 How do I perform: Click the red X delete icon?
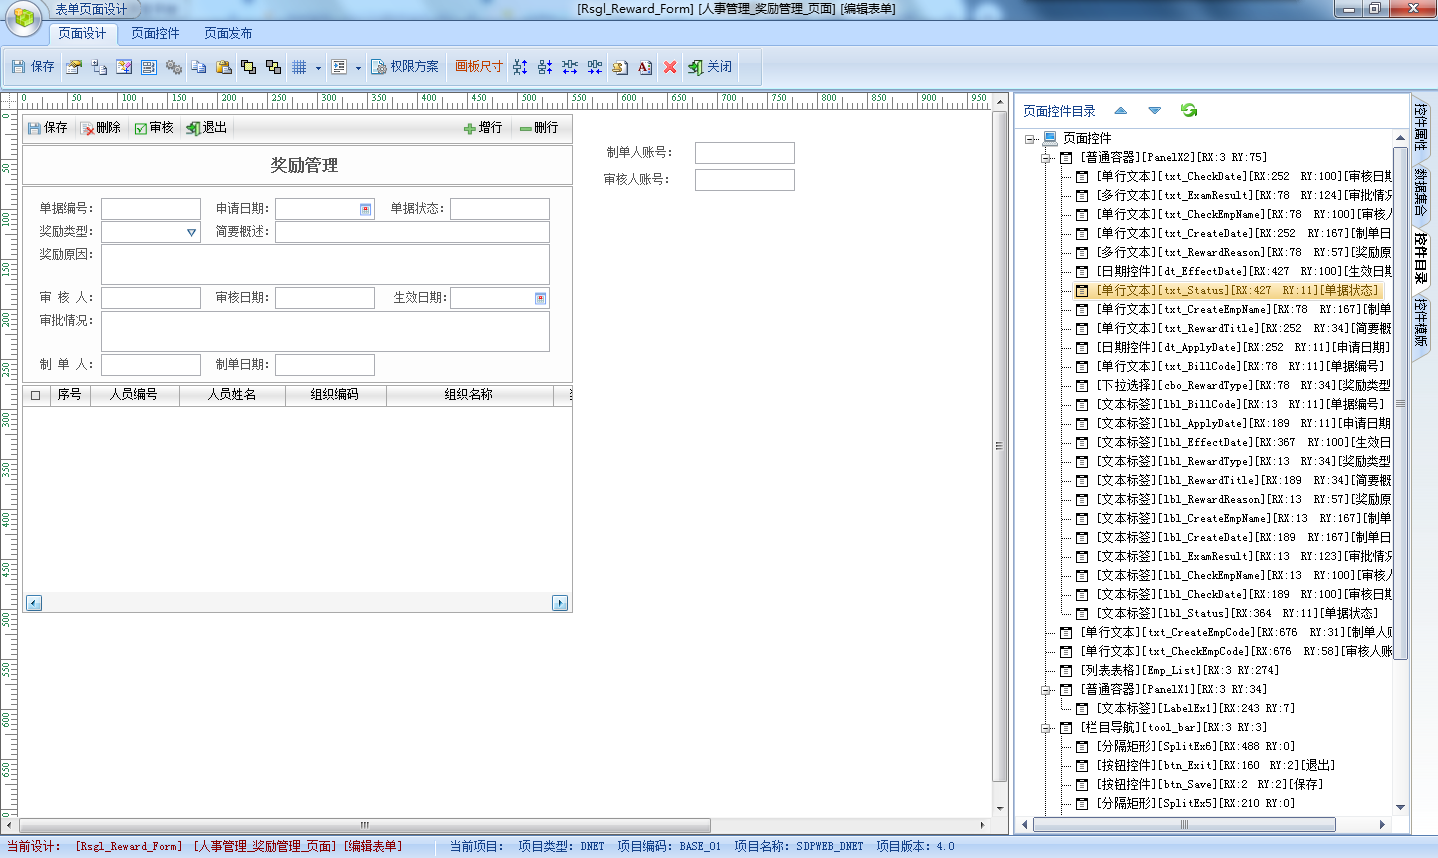point(670,67)
